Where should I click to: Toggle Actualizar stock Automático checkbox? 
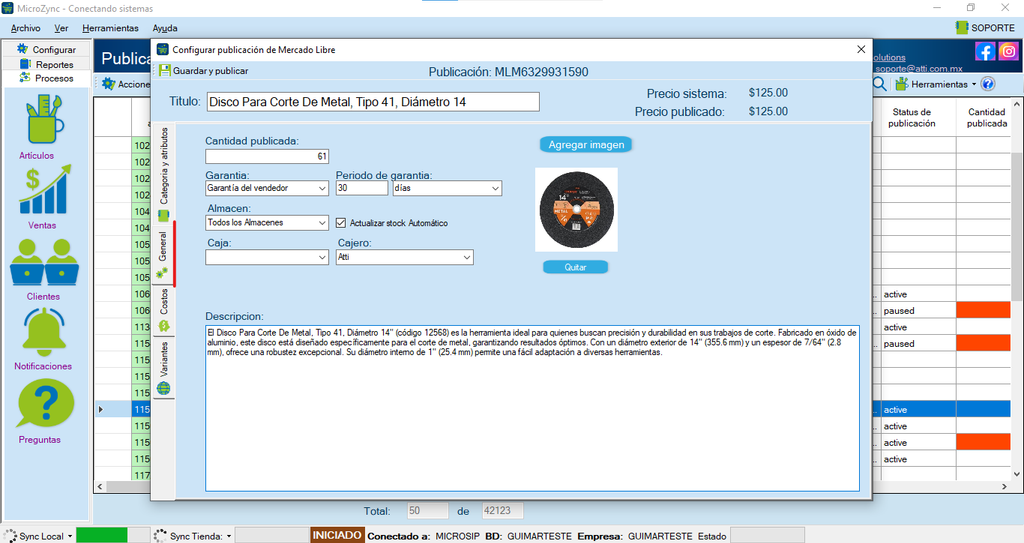tap(340, 223)
